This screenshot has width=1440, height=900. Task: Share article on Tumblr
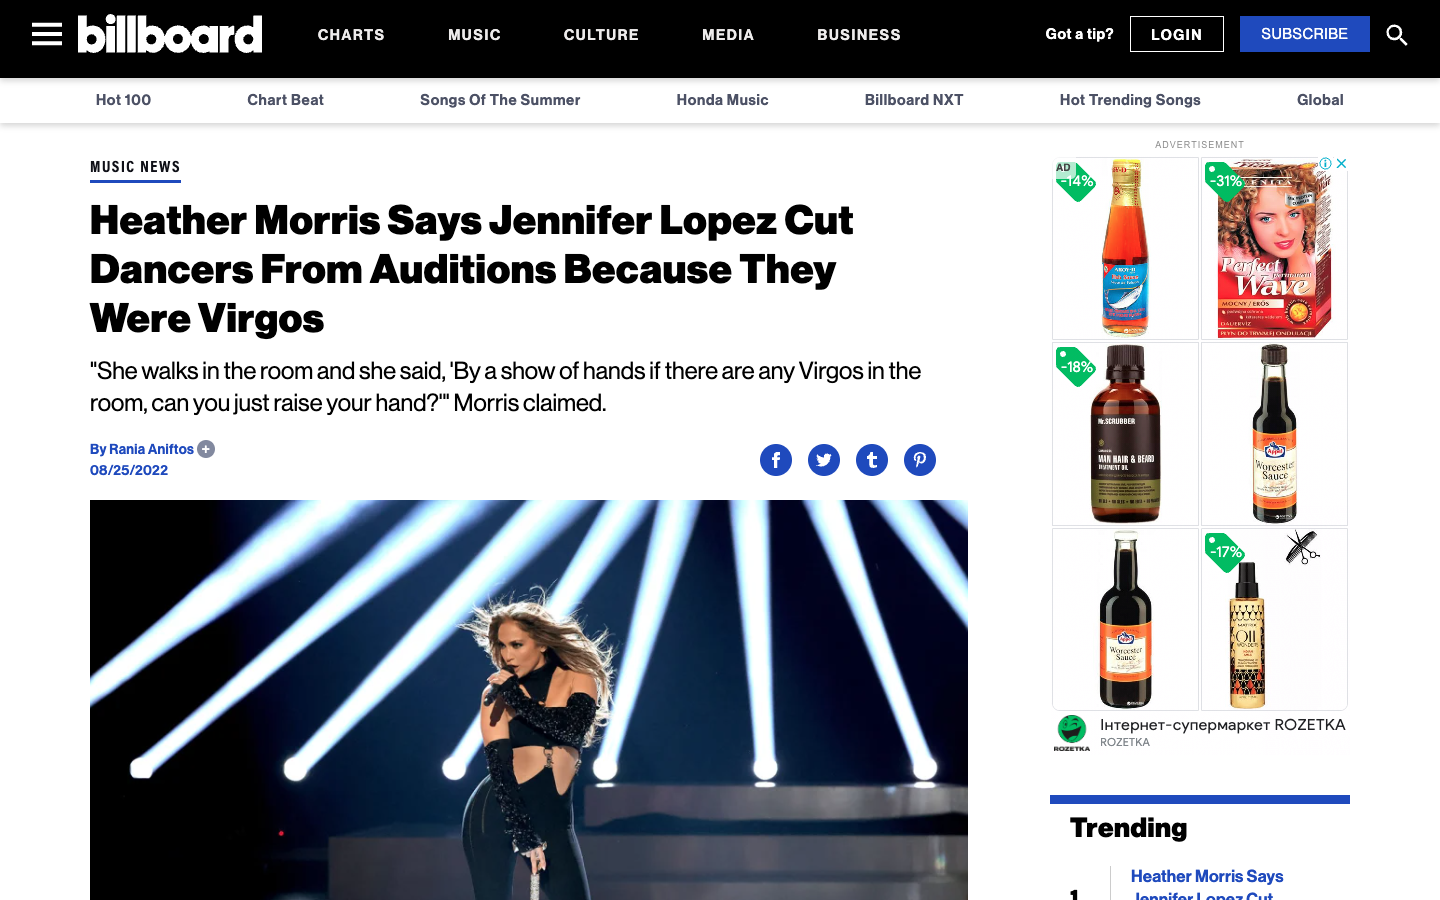click(x=872, y=460)
